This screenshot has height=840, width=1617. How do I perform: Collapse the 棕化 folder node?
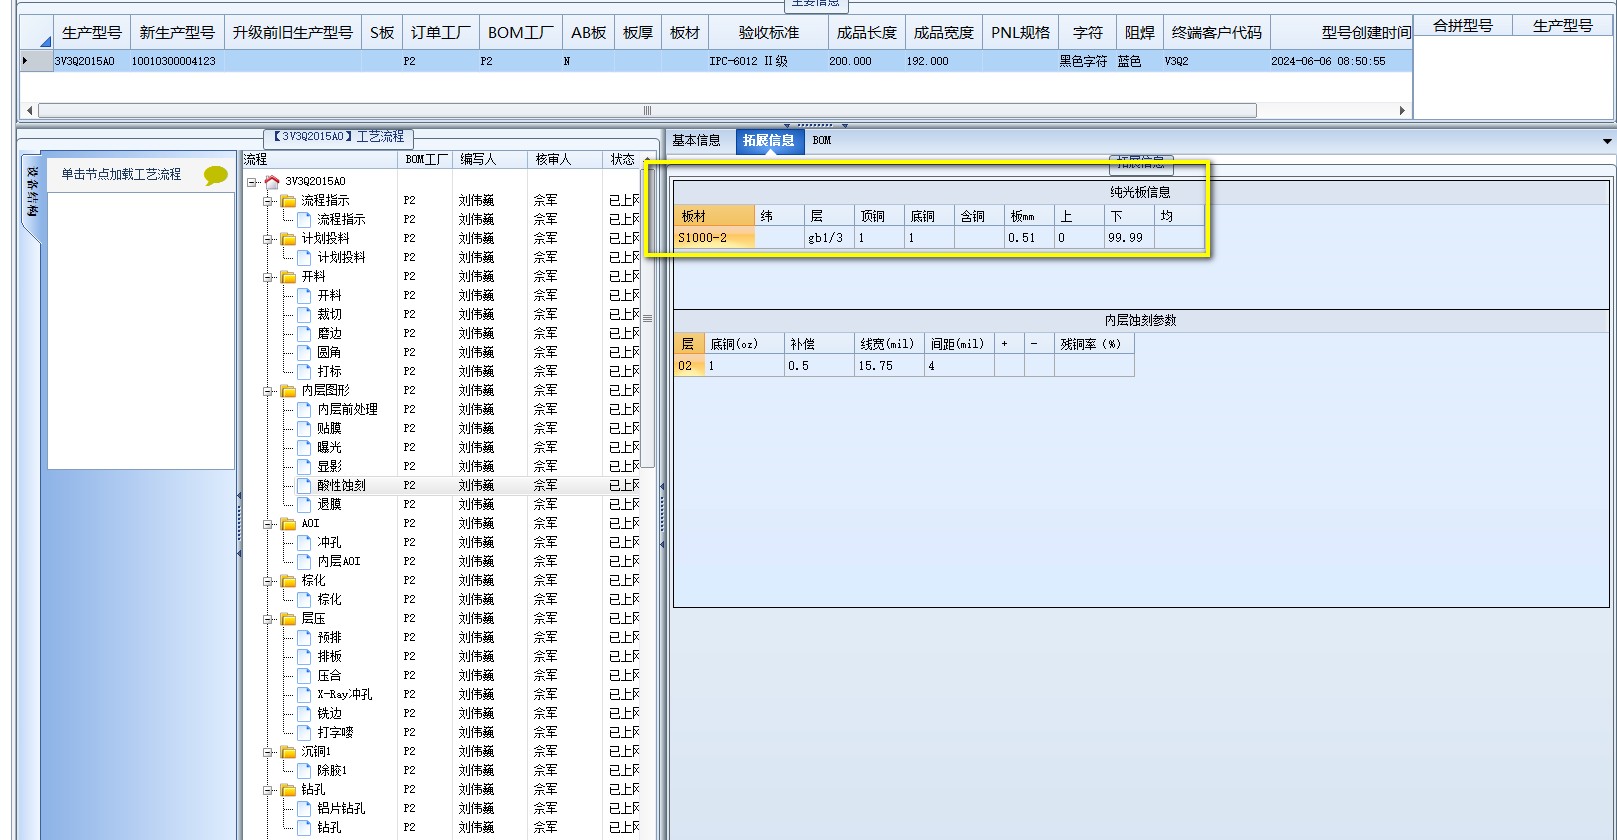click(269, 581)
